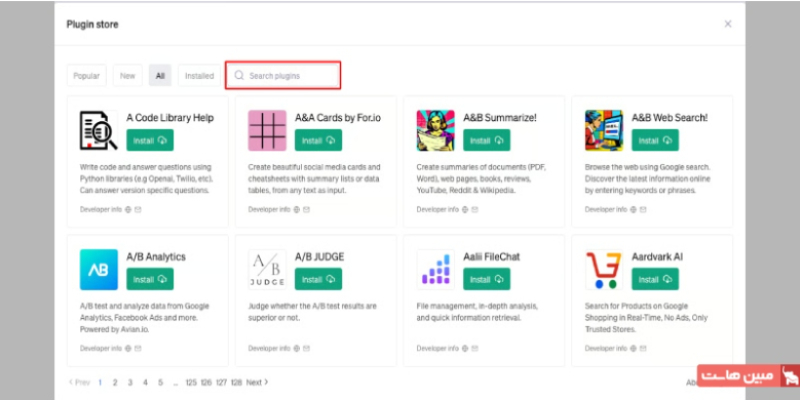Install the A&B Web Search! plugin

click(x=655, y=140)
